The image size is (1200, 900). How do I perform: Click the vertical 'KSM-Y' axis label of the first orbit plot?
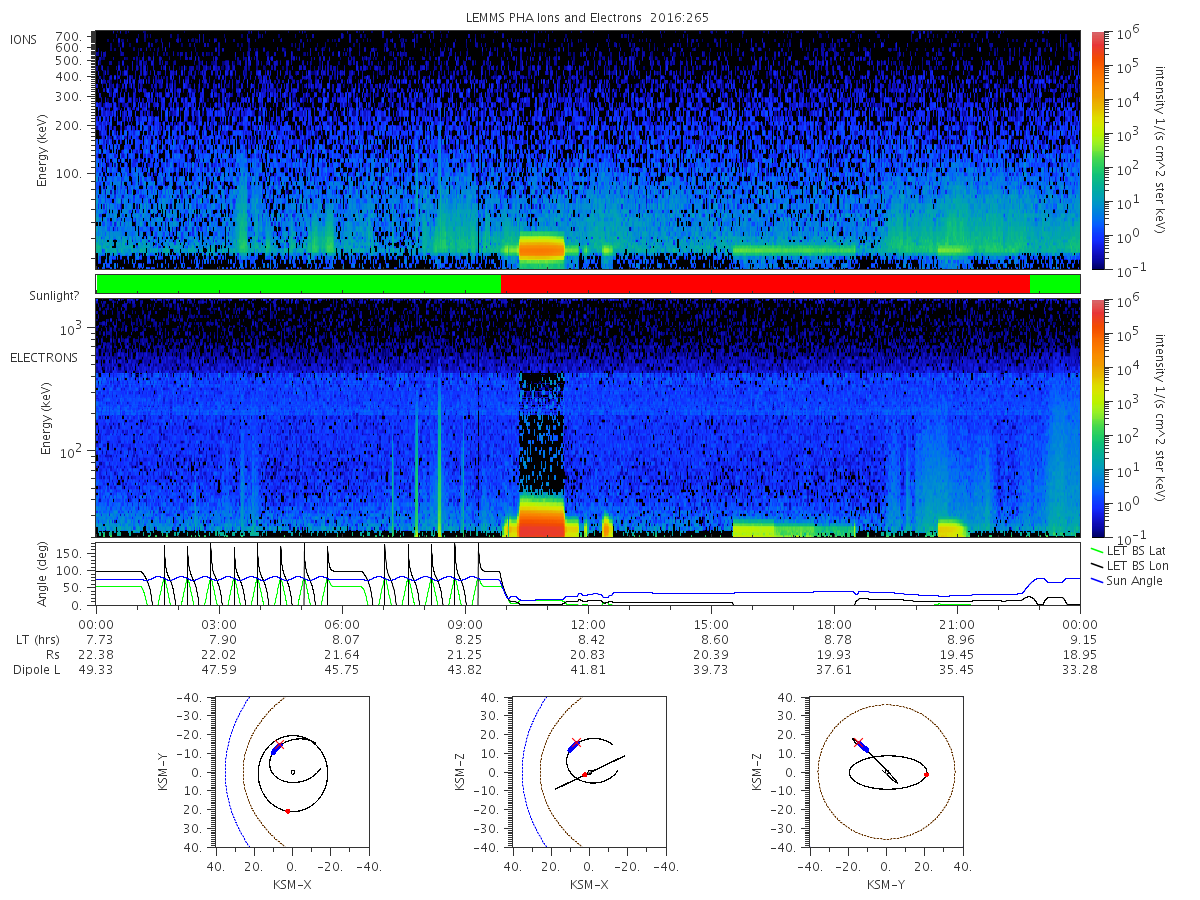click(165, 772)
